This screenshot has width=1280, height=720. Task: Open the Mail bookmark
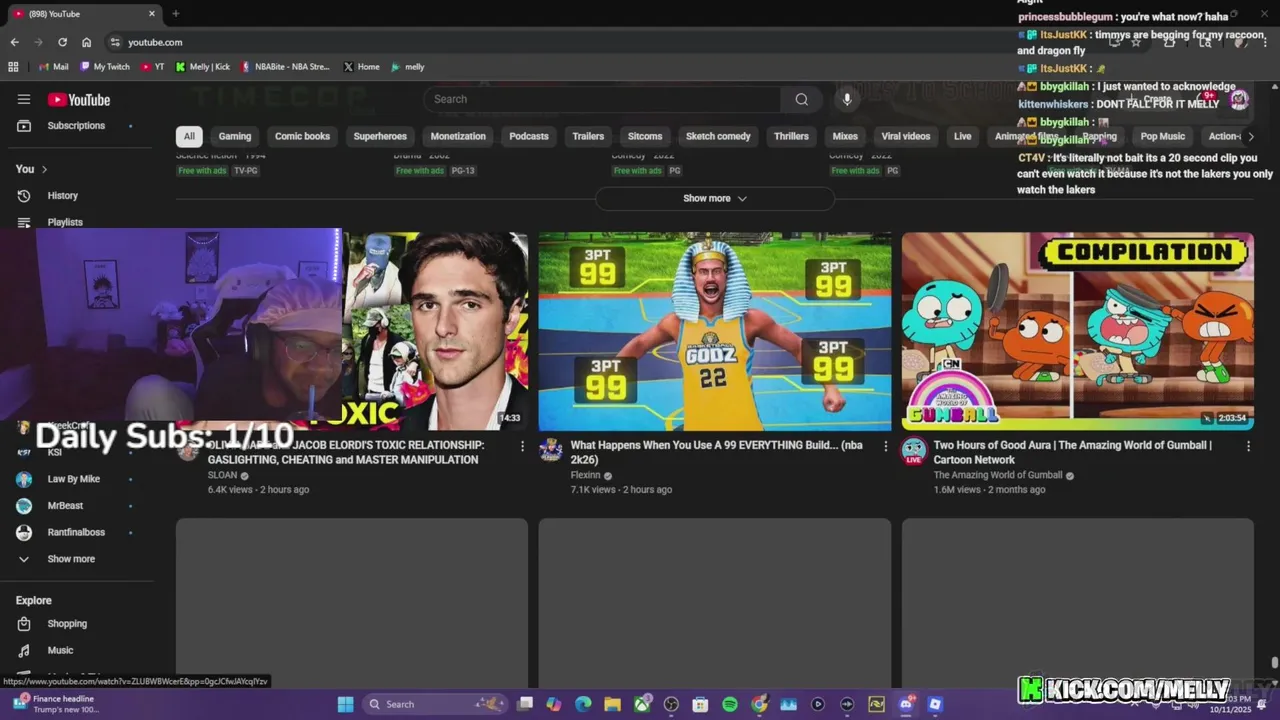[x=53, y=67]
